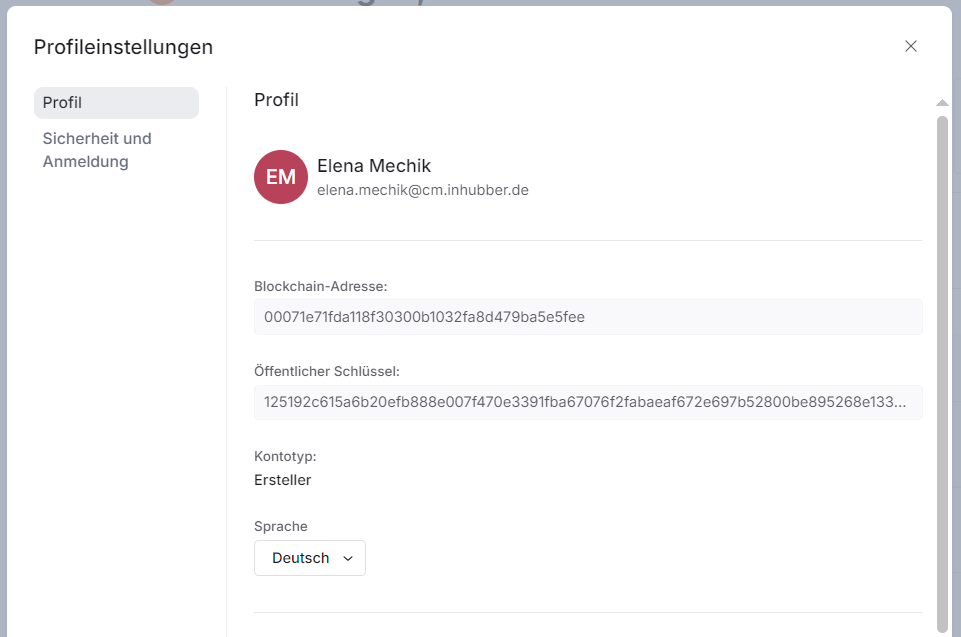The image size is (961, 637).
Task: Select the Profil sidebar tab
Action: click(116, 103)
